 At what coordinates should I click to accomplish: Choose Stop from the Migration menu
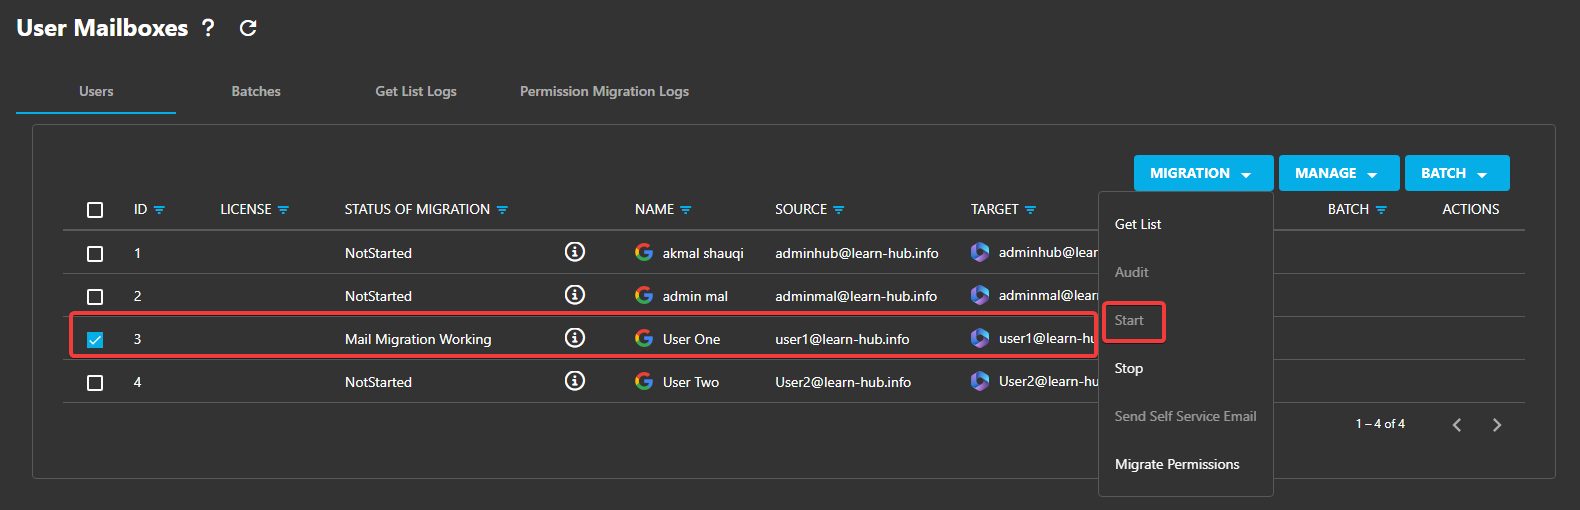[1129, 368]
